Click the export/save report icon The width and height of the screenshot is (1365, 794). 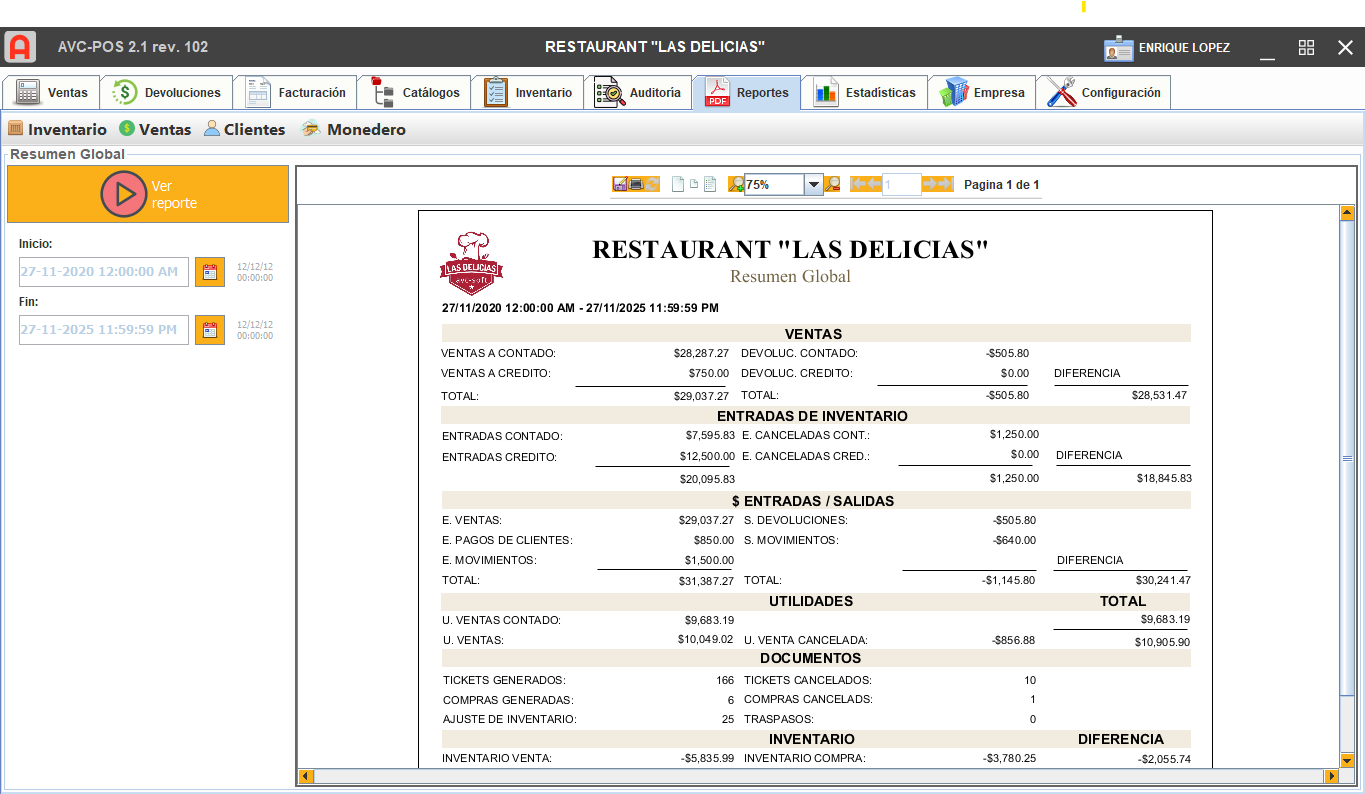[618, 184]
